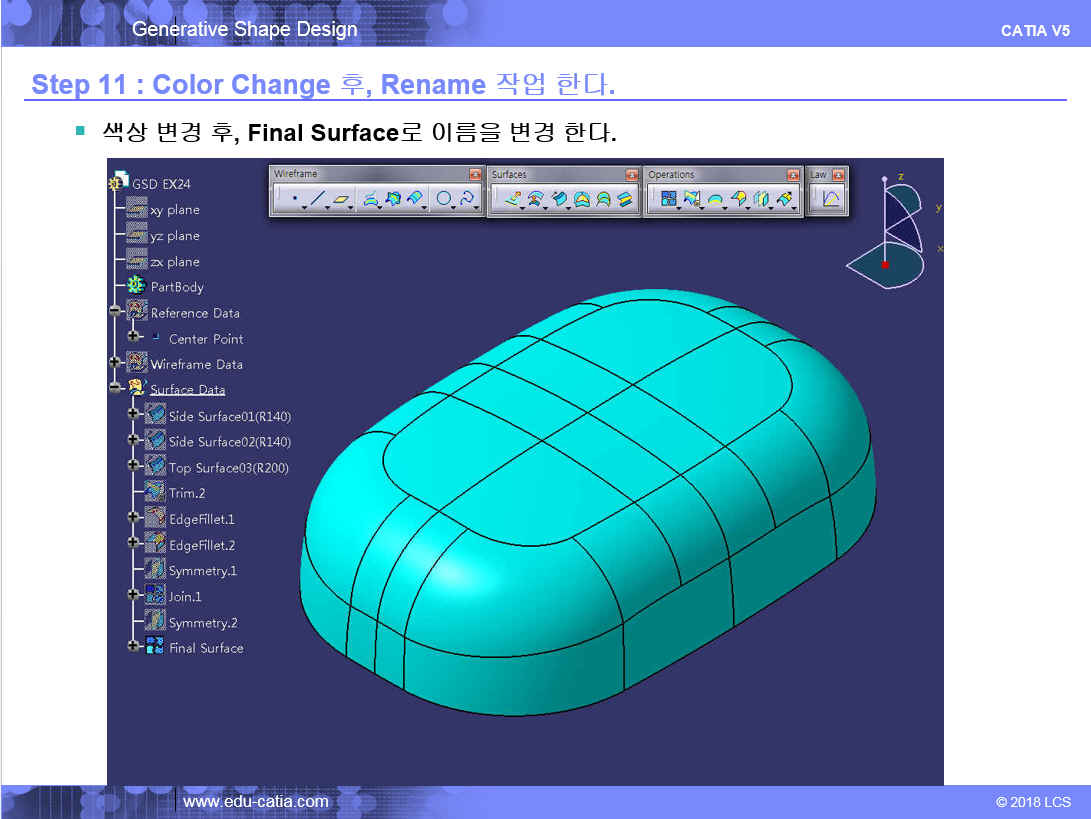Image resolution: width=1091 pixels, height=819 pixels.
Task: Click the Plane tool icon
Action: [x=342, y=199]
